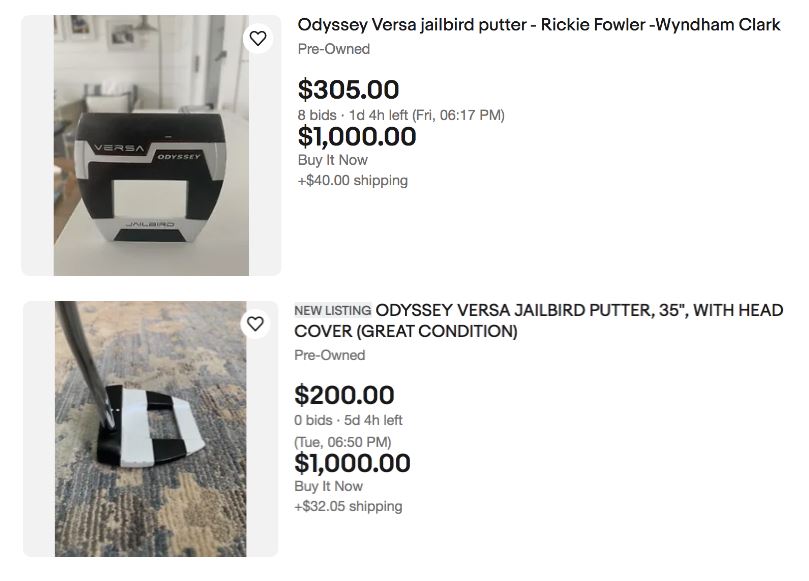Click the $305.00 current bid price
The image size is (809, 581).
click(x=348, y=90)
